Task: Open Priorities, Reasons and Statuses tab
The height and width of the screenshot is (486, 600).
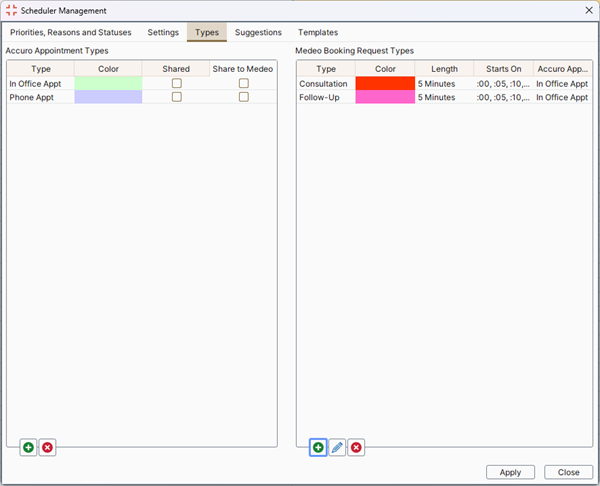Action: coord(71,32)
